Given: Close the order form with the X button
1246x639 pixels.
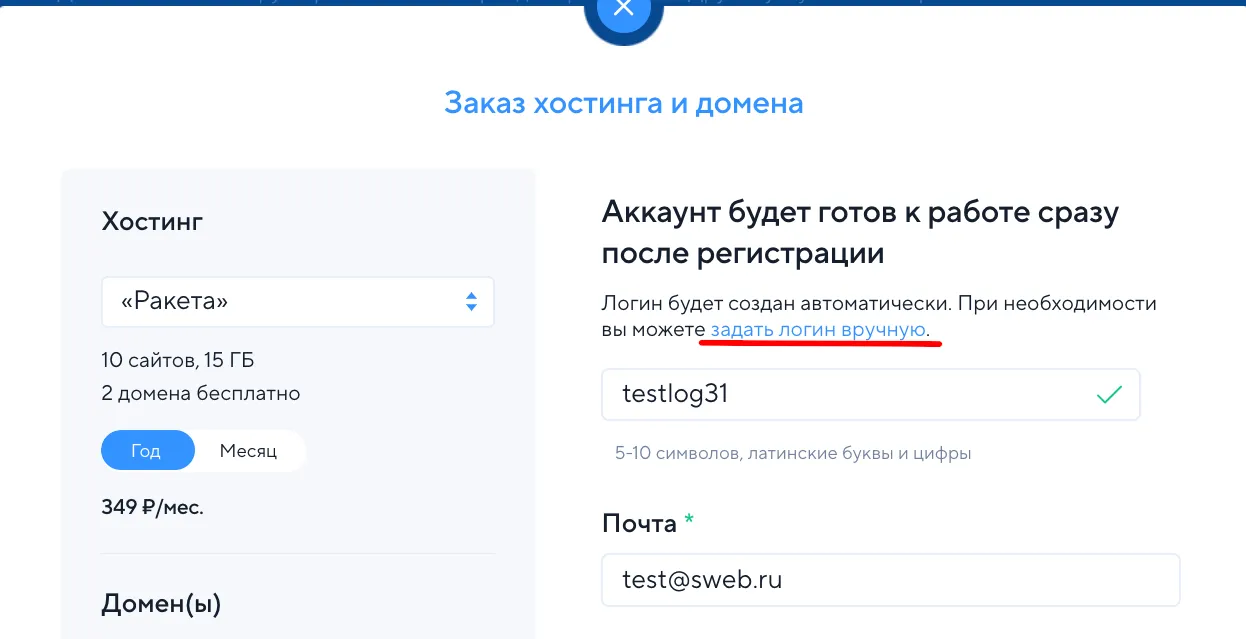Looking at the screenshot, I should (x=623, y=10).
